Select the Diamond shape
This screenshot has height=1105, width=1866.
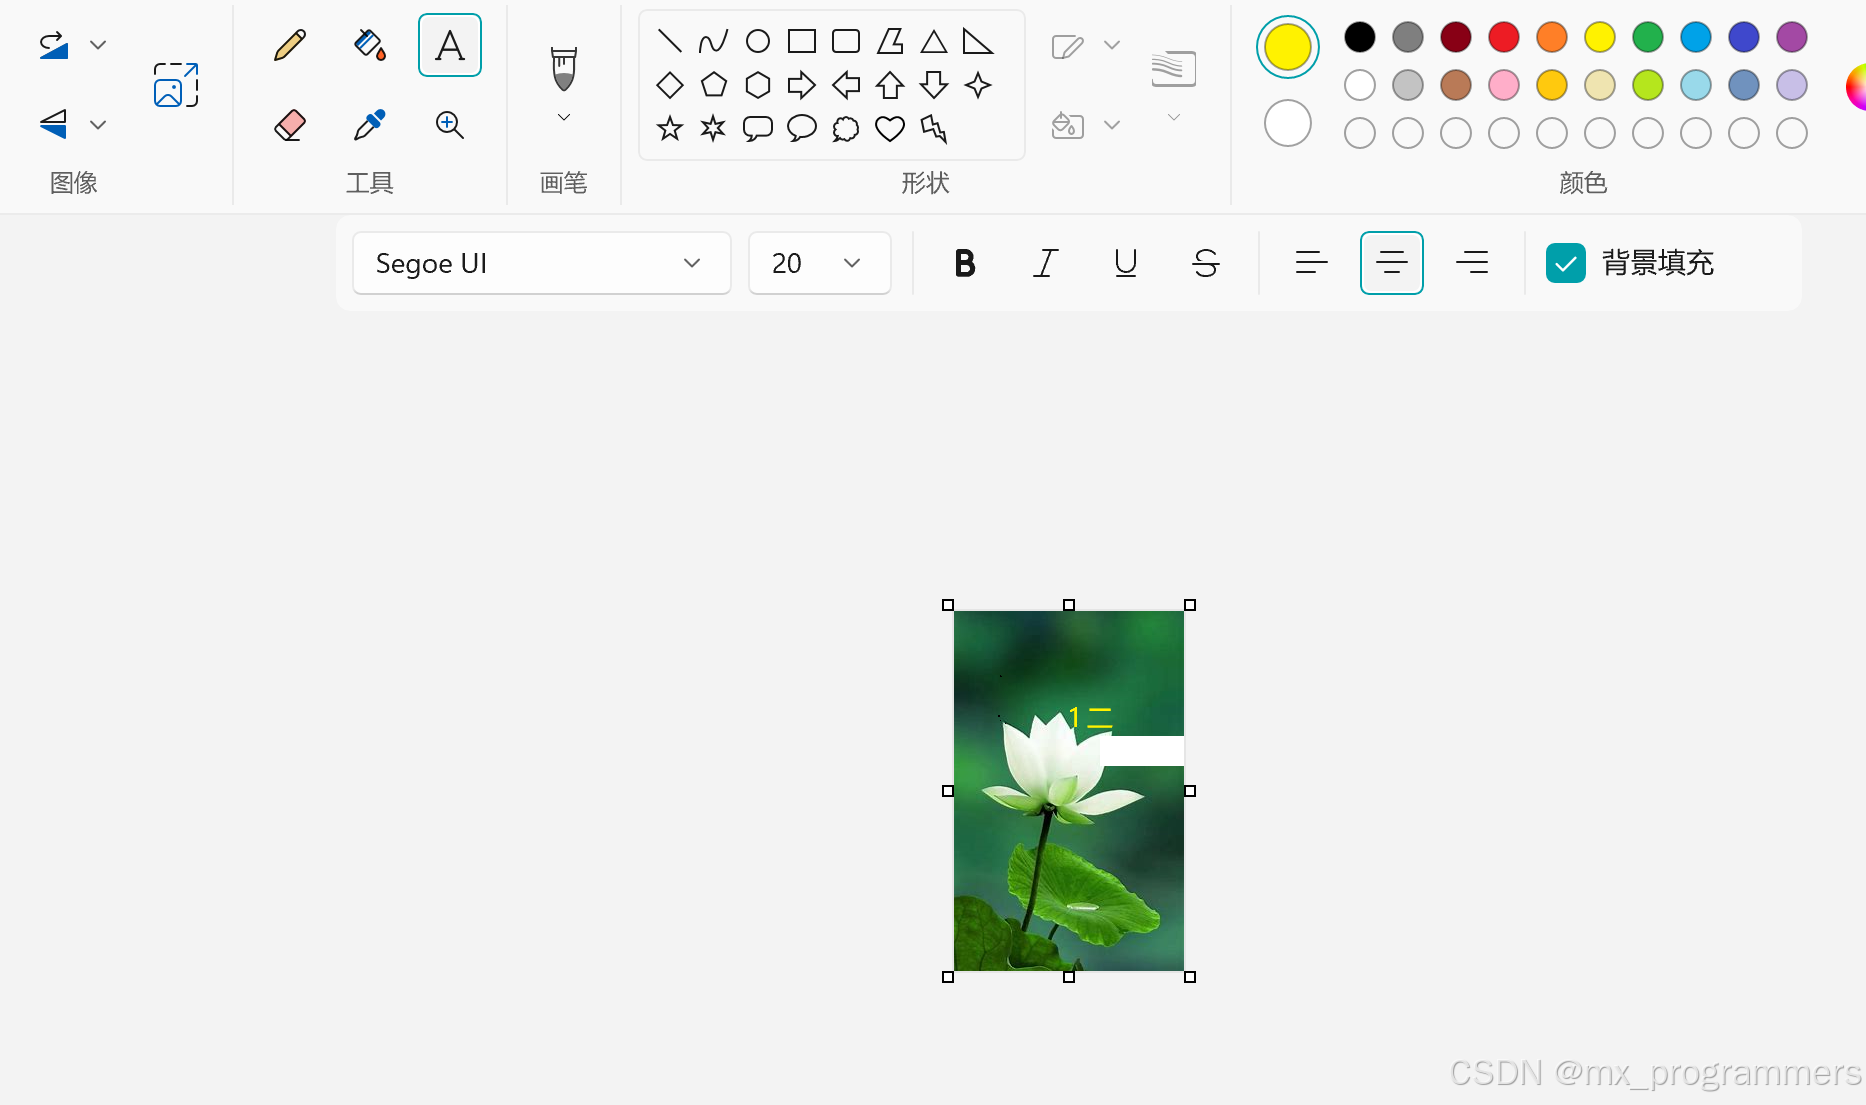click(x=670, y=85)
